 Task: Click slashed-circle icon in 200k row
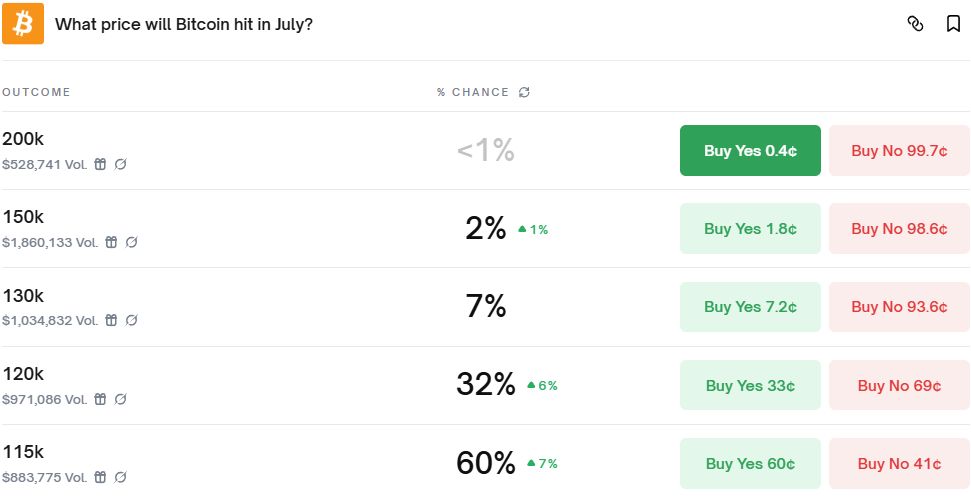coord(120,164)
